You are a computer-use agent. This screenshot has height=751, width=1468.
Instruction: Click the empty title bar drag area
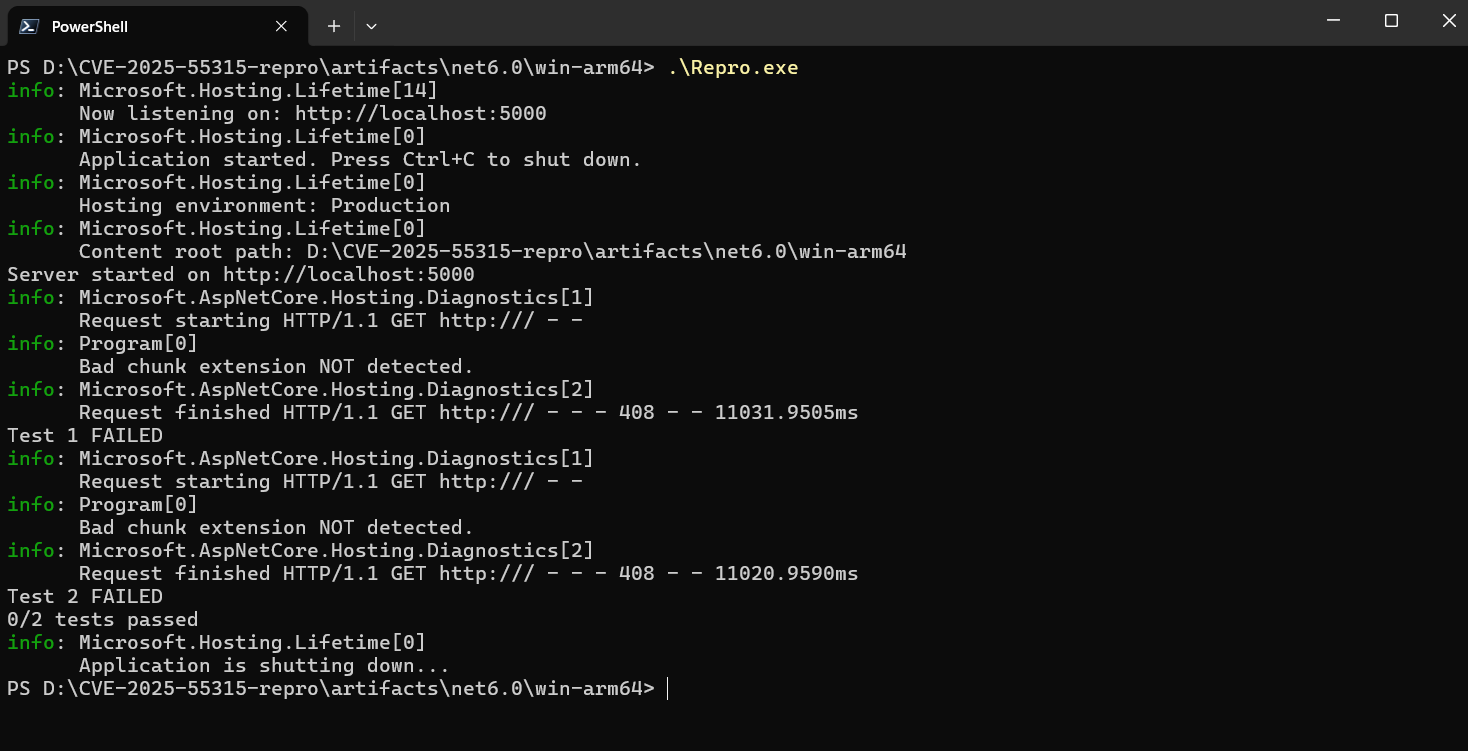[800, 22]
